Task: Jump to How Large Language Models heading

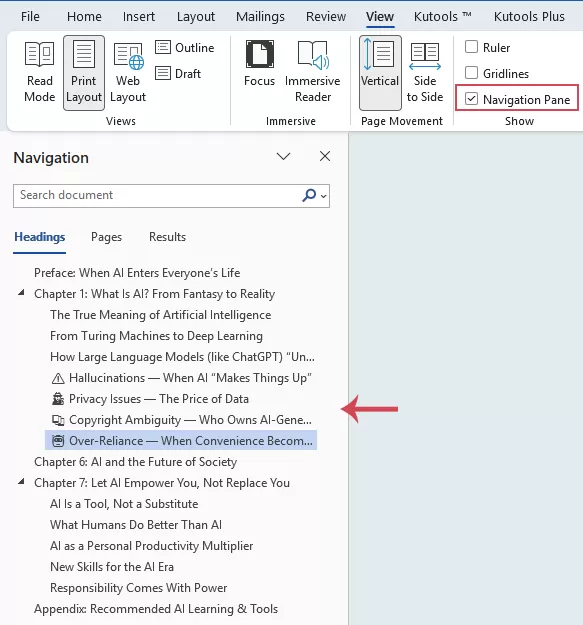Action: (x=182, y=357)
